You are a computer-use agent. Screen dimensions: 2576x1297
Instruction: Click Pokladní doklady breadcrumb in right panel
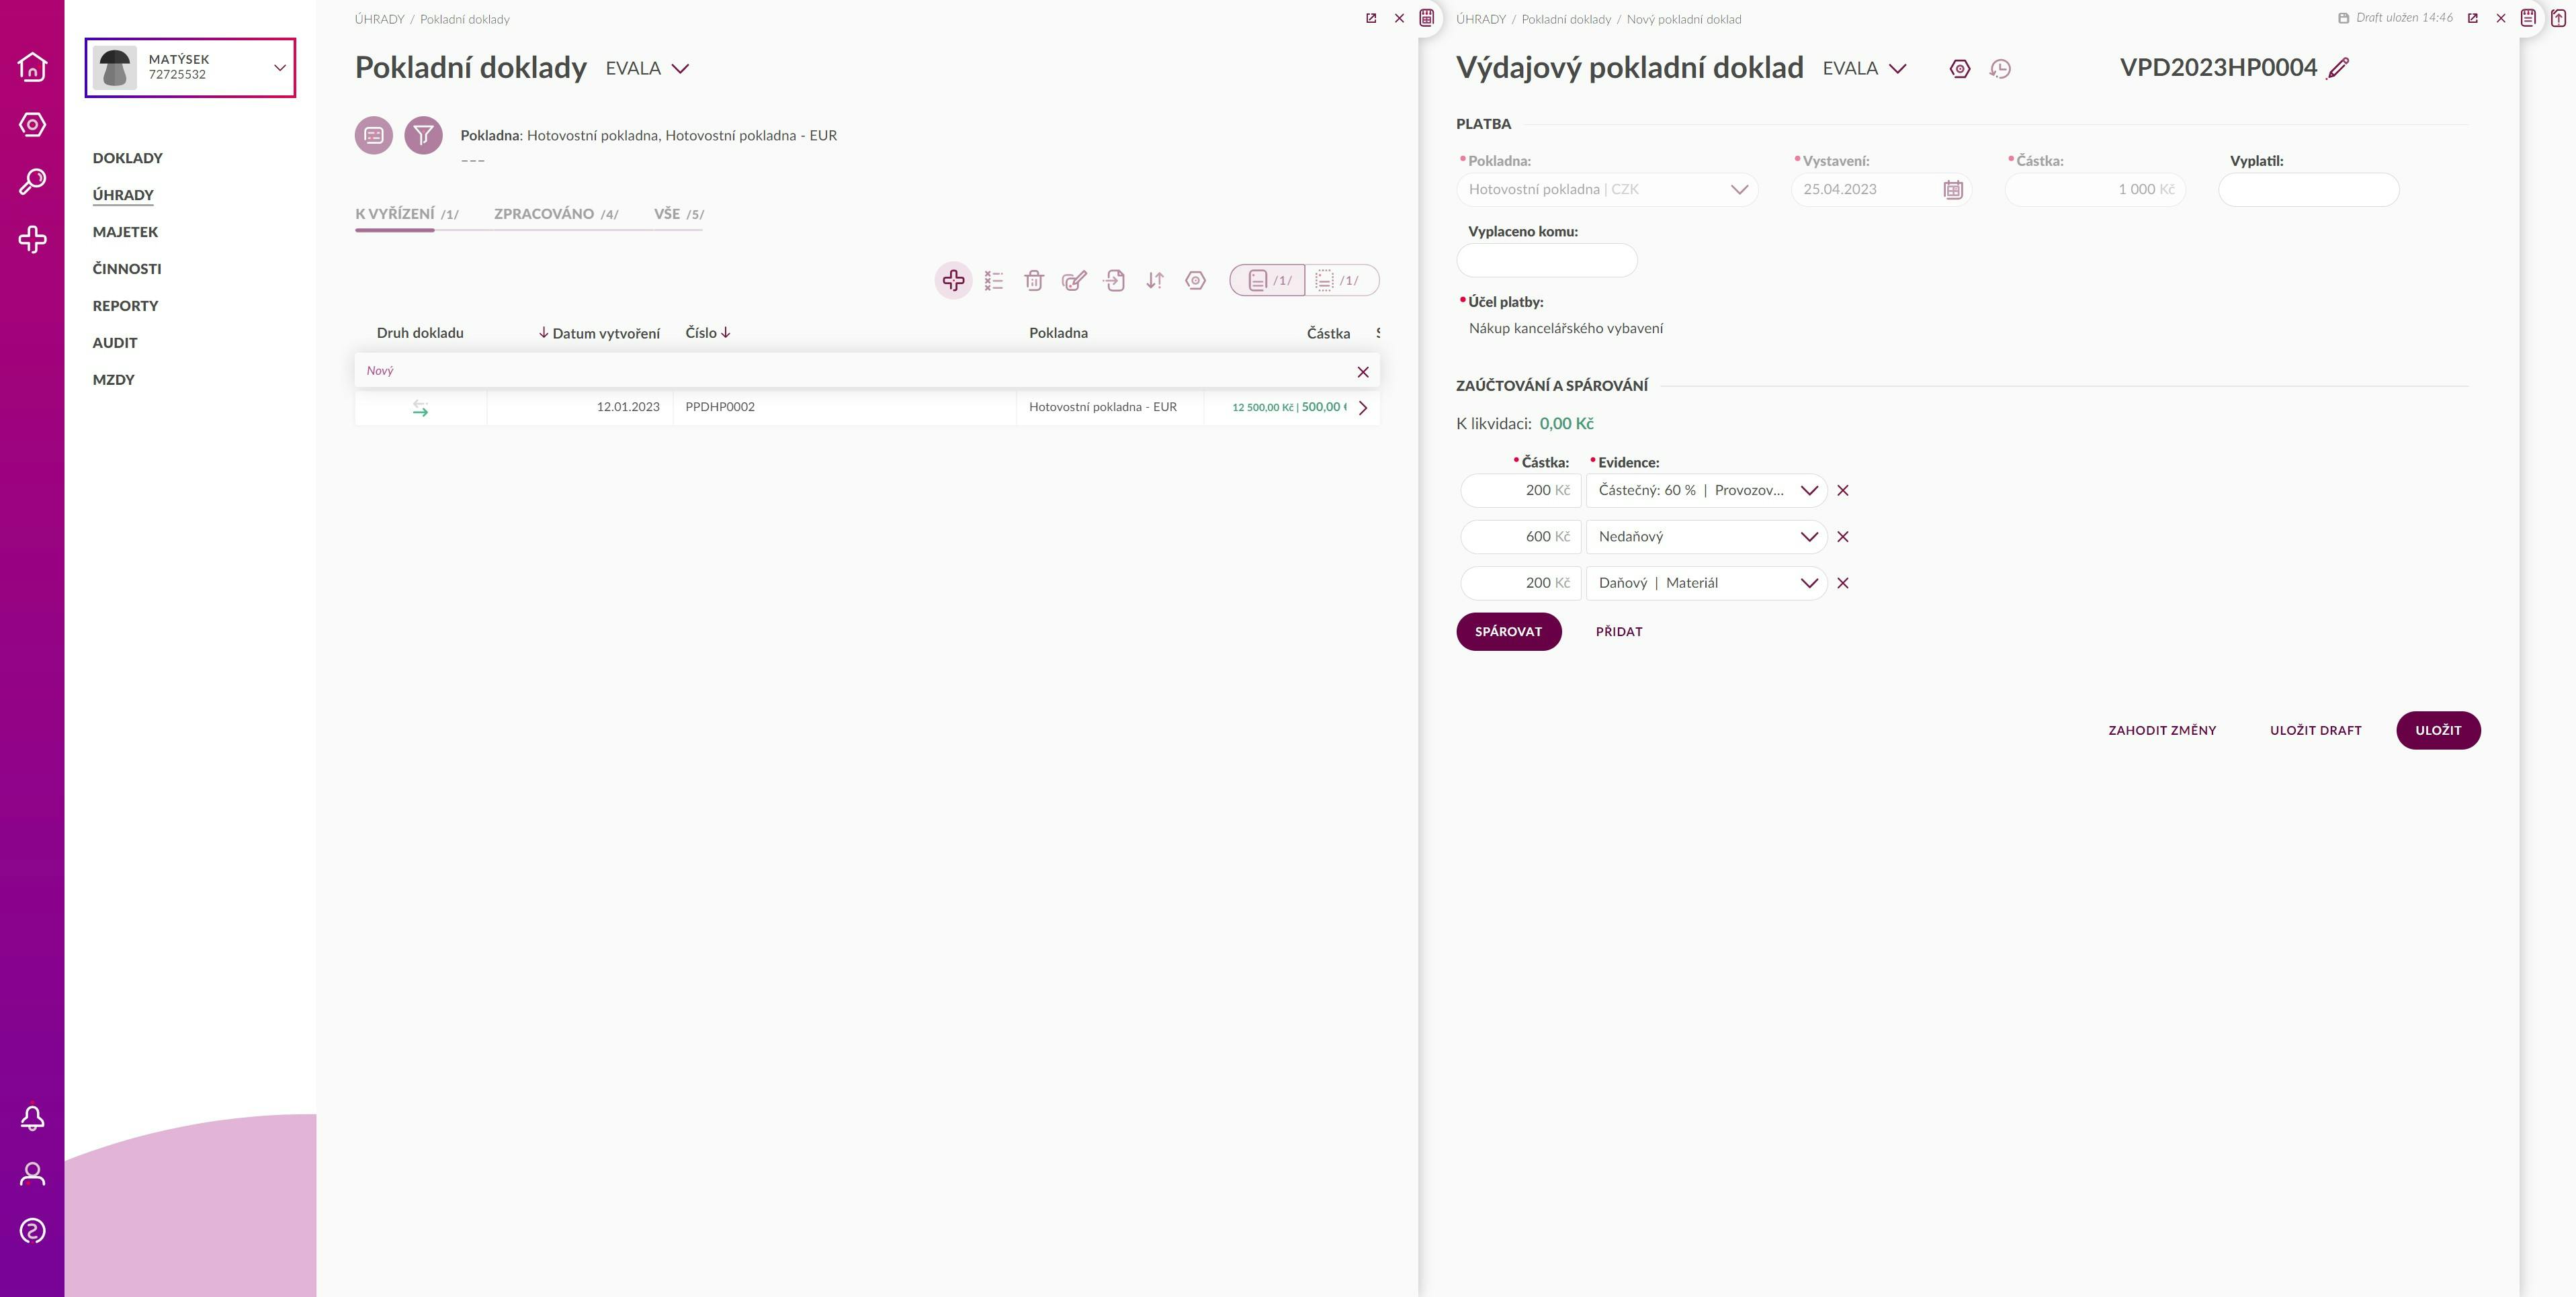coord(1566,19)
